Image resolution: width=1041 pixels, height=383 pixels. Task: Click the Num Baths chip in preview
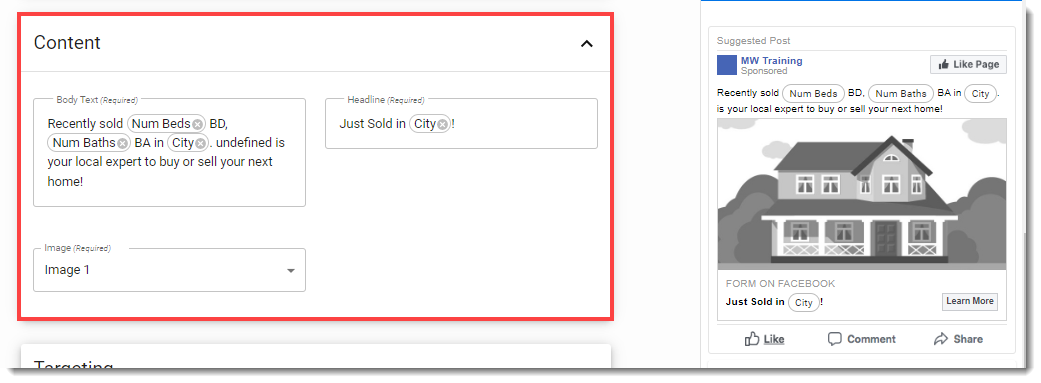pos(901,94)
